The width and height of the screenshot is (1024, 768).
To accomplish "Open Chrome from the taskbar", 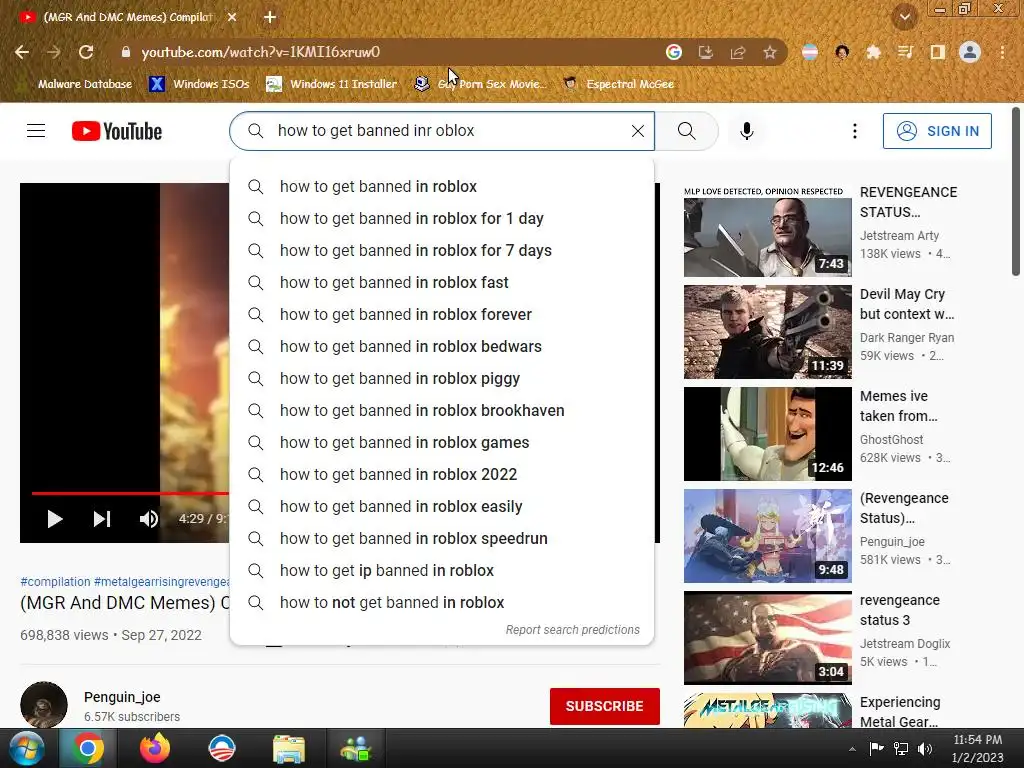I will pos(88,748).
